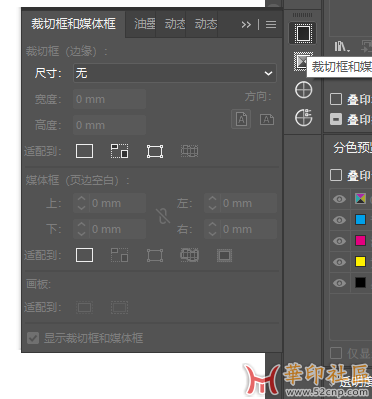This screenshot has height=399, width=372.
Task: Select portrait orientation icon under 方向
Action: pos(241,119)
